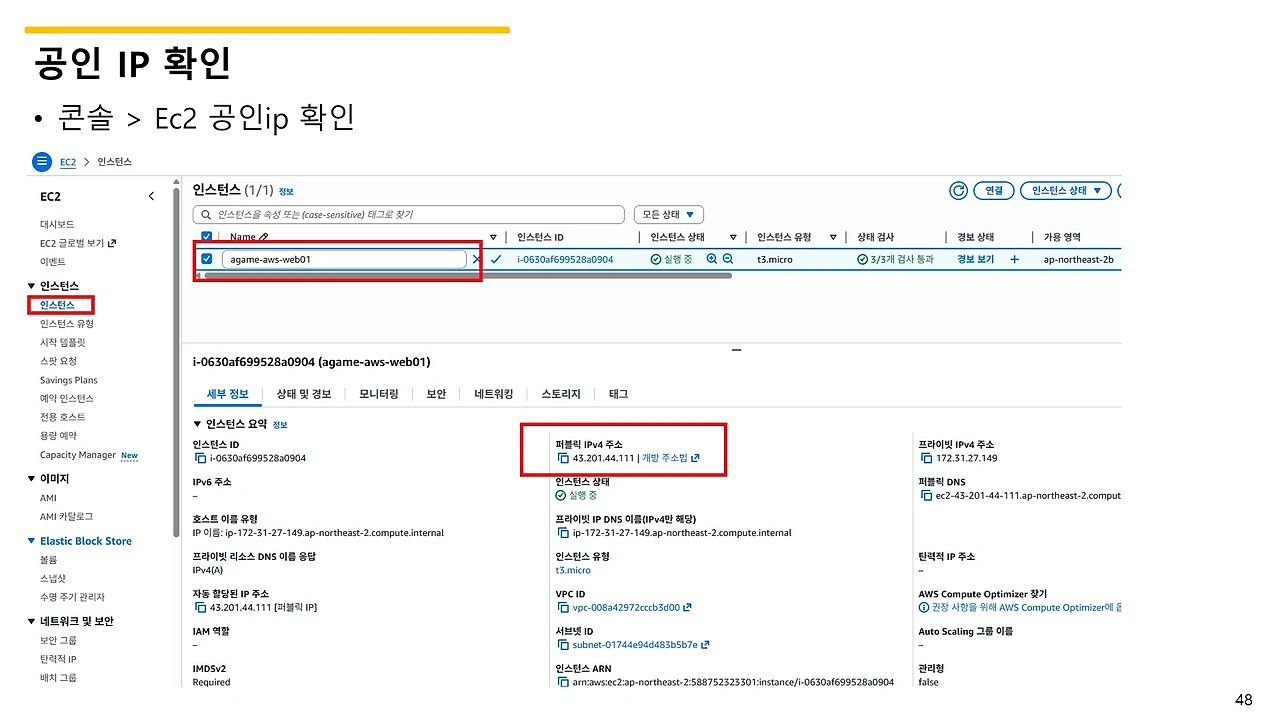
Task: Collapse the 이미지 sidebar section
Action: [31, 479]
